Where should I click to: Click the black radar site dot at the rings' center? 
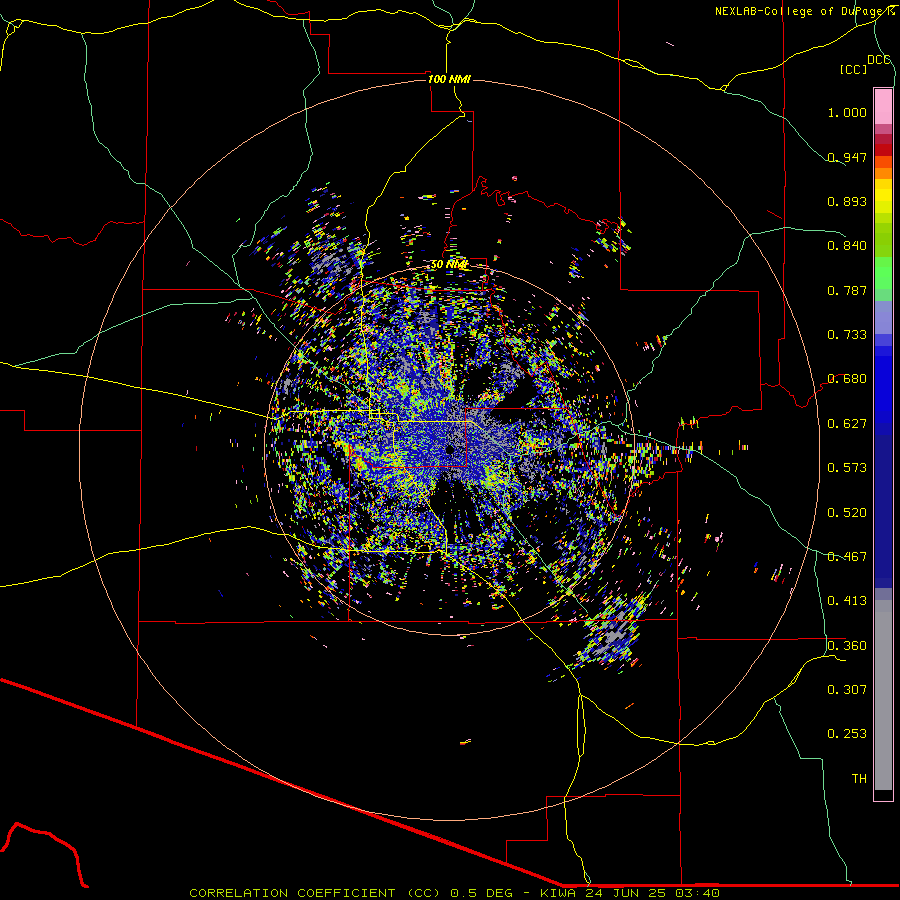tap(450, 449)
